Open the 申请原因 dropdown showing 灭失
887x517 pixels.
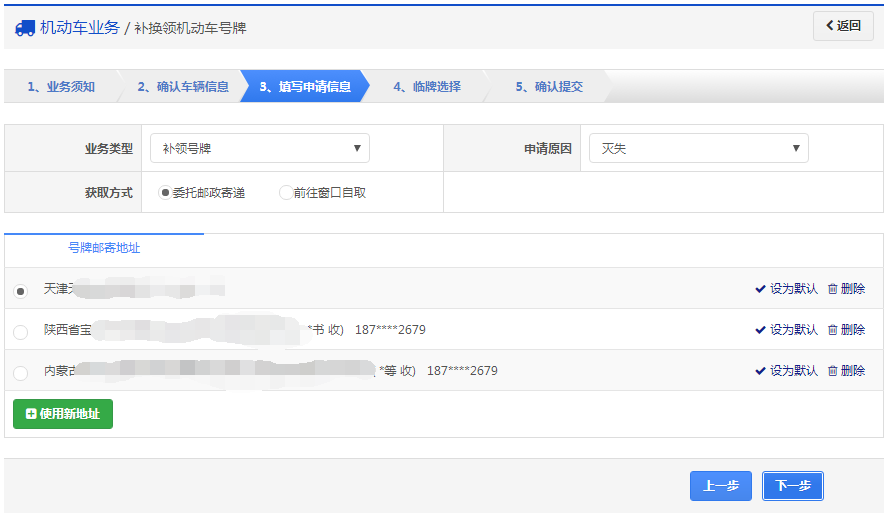pos(698,149)
